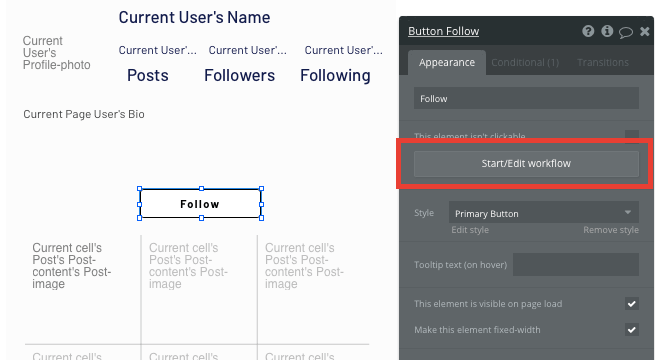Click the Style dropdown arrow
The height and width of the screenshot is (360, 655).
627,213
